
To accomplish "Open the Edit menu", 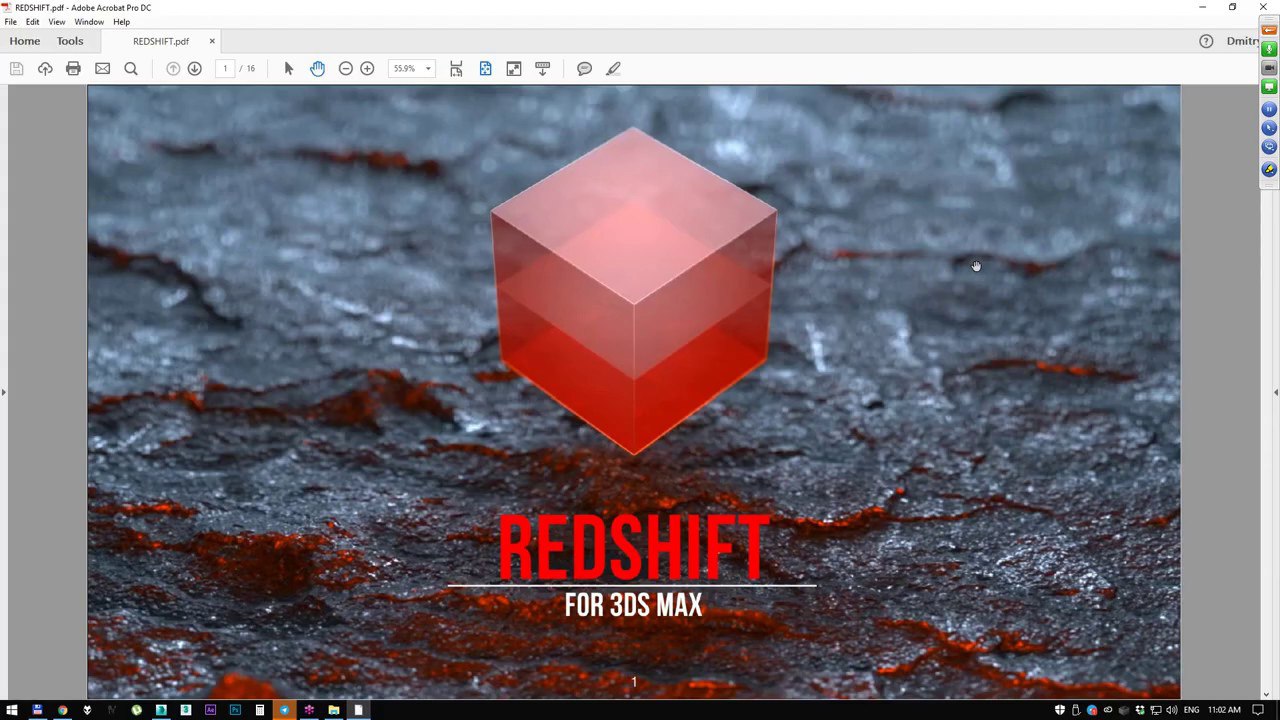I will [33, 22].
